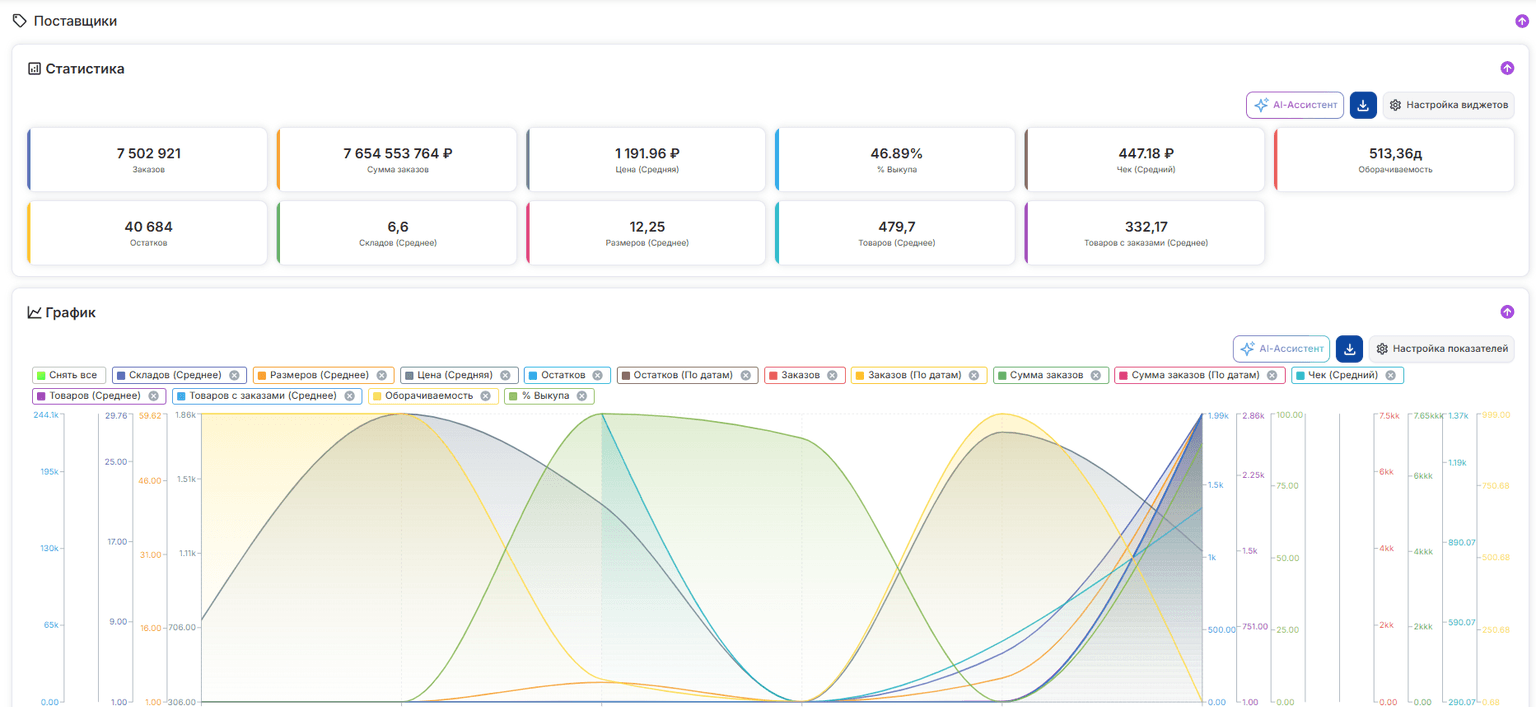The width and height of the screenshot is (1536, 707).
Task: Remove Складов (Среднее) series with its x icon
Action: [234, 376]
